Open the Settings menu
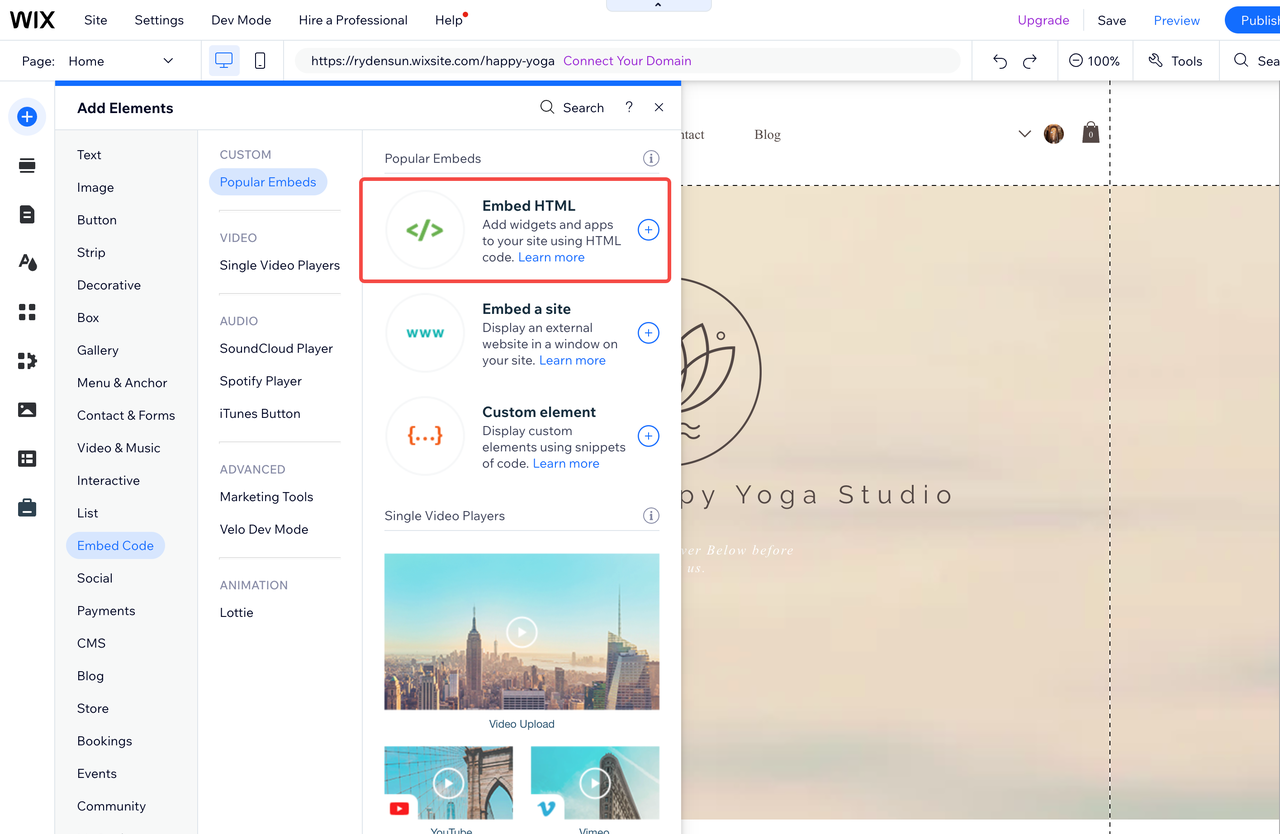1280x834 pixels. pyautogui.click(x=159, y=20)
